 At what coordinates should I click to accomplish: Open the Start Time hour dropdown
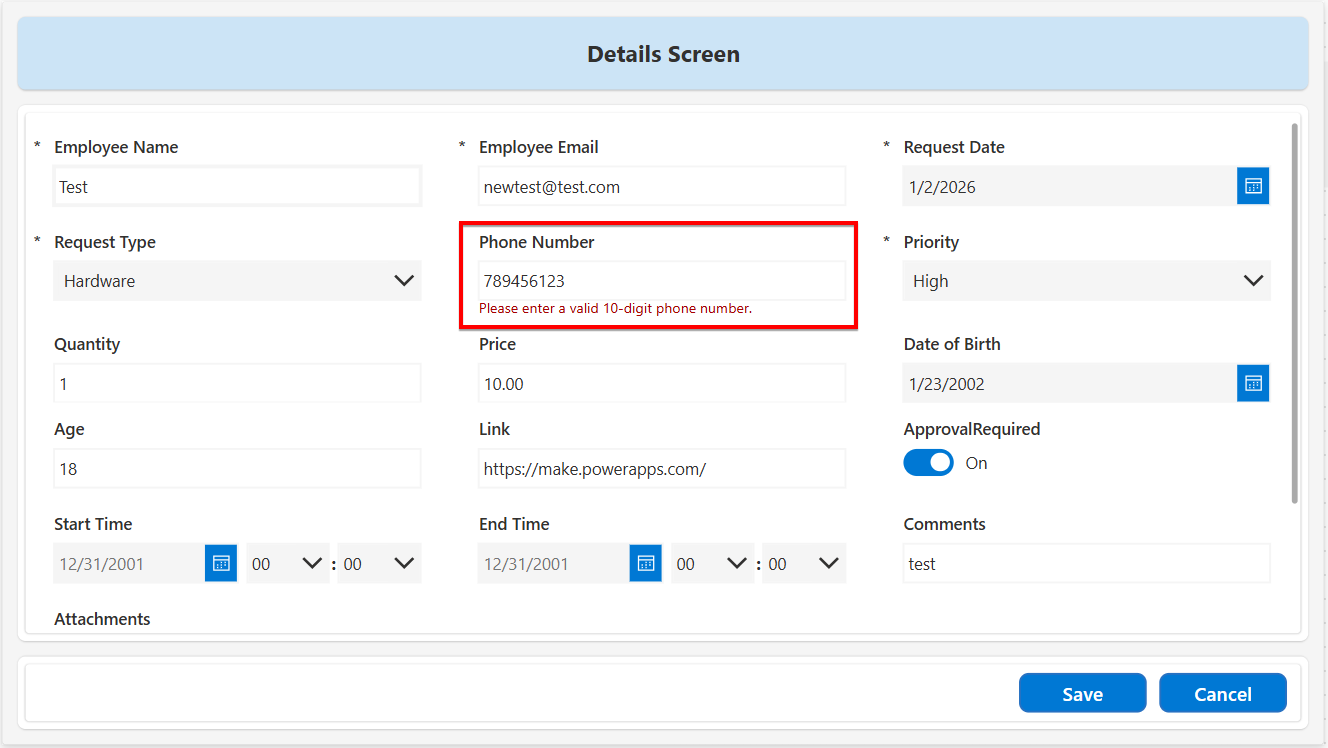[287, 564]
